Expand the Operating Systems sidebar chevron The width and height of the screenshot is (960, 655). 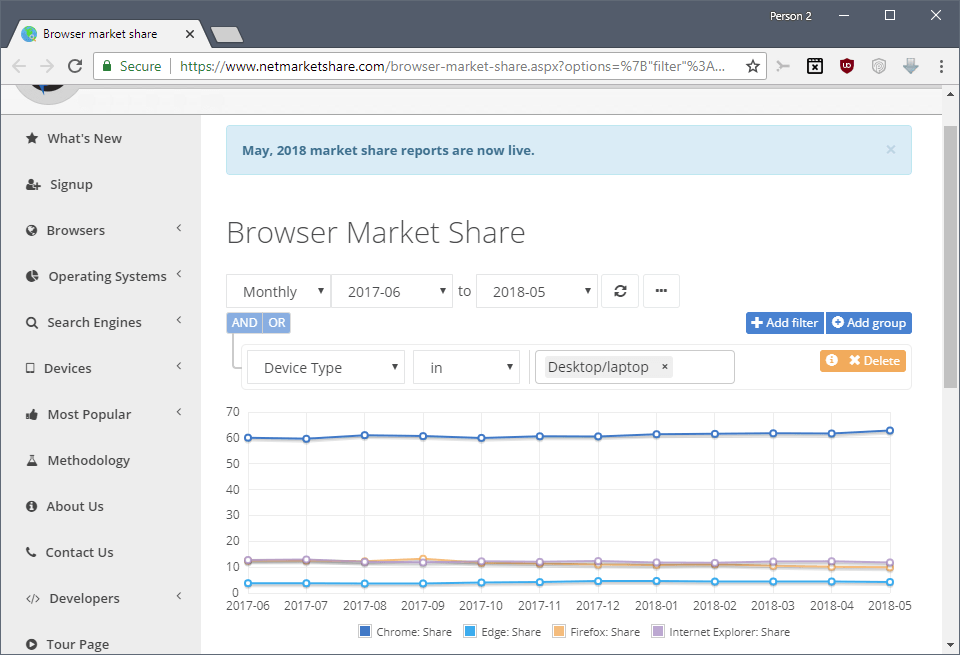pos(179,274)
